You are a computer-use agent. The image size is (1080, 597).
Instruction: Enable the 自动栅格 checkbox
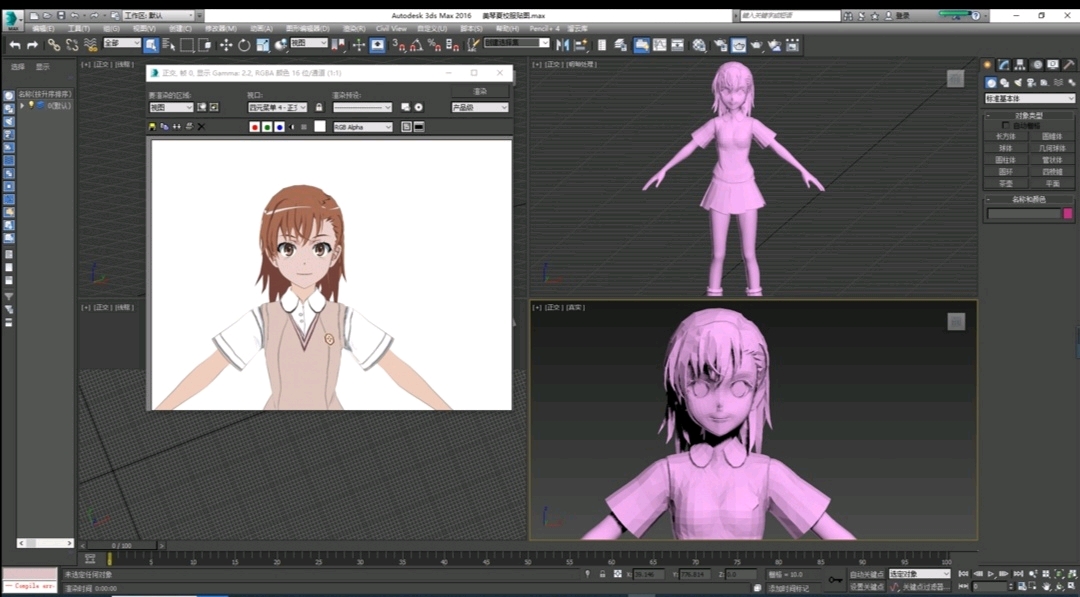point(1006,126)
